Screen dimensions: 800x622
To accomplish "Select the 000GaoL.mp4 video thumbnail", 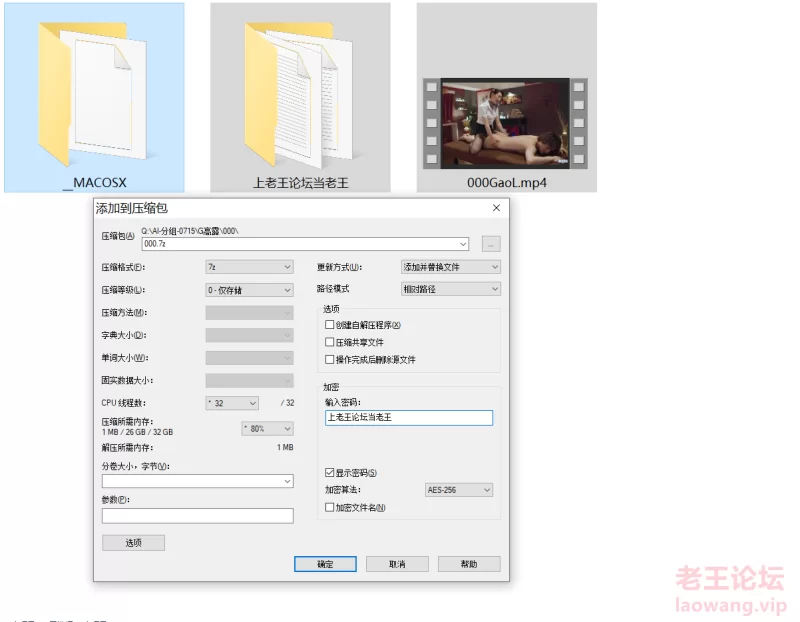I will click(x=506, y=123).
